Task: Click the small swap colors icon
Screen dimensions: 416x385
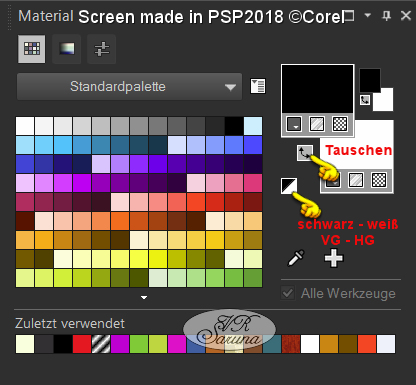Action: click(365, 100)
